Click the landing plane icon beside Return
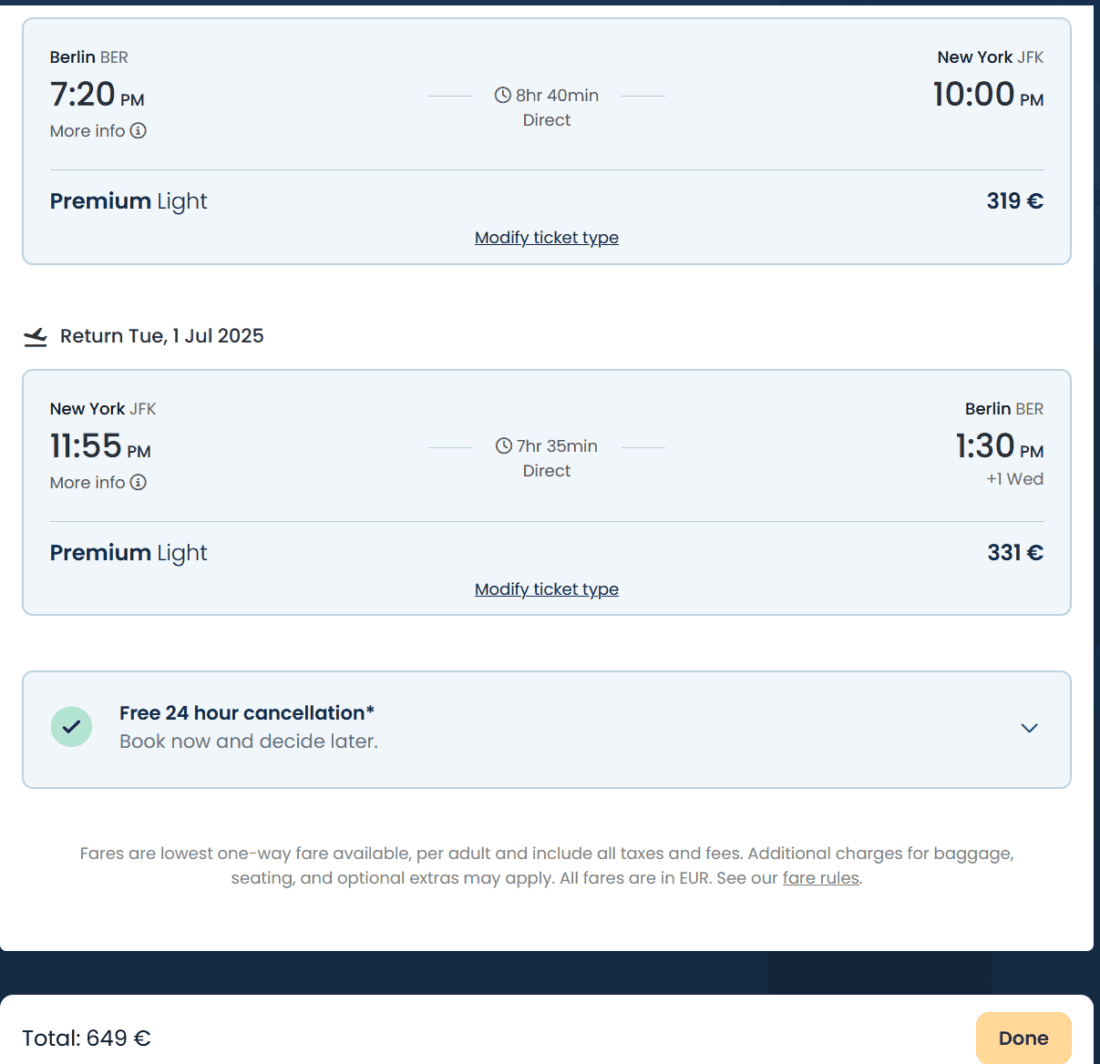1100x1064 pixels. pyautogui.click(x=35, y=337)
